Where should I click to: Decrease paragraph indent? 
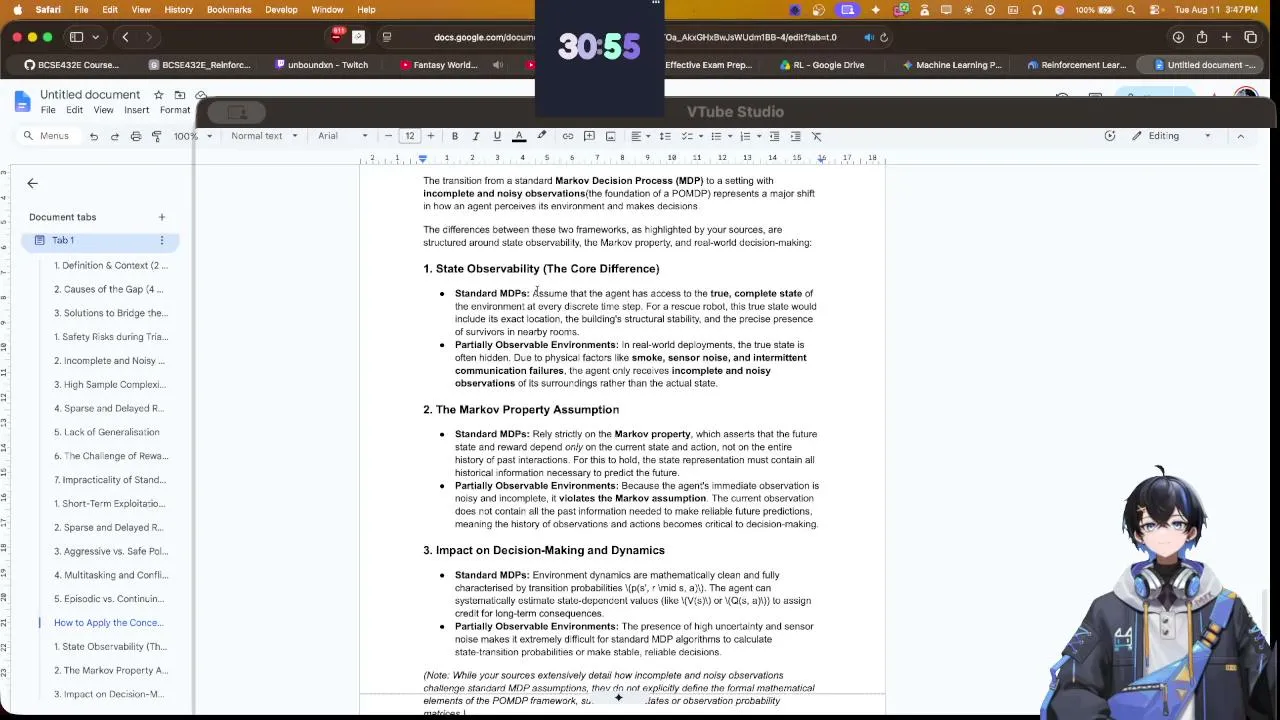774,136
